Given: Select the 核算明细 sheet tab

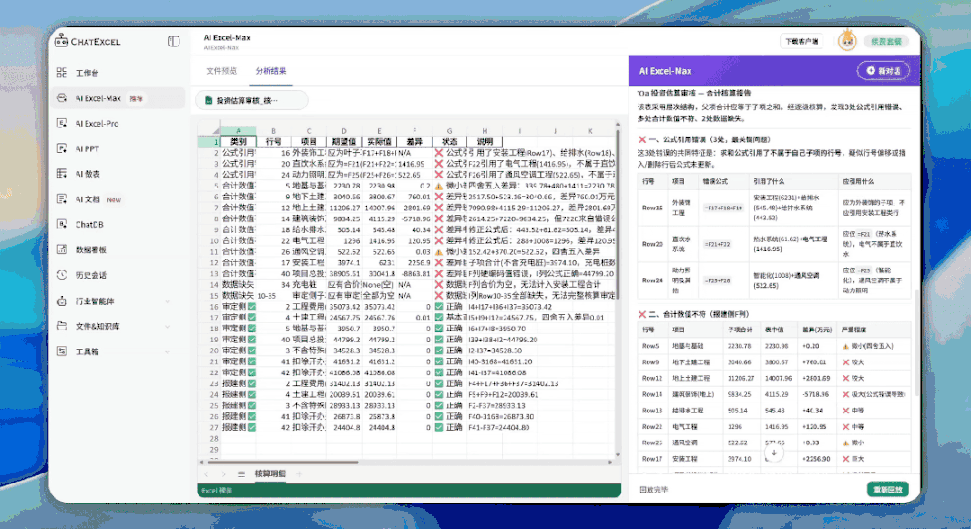Looking at the screenshot, I should (270, 474).
